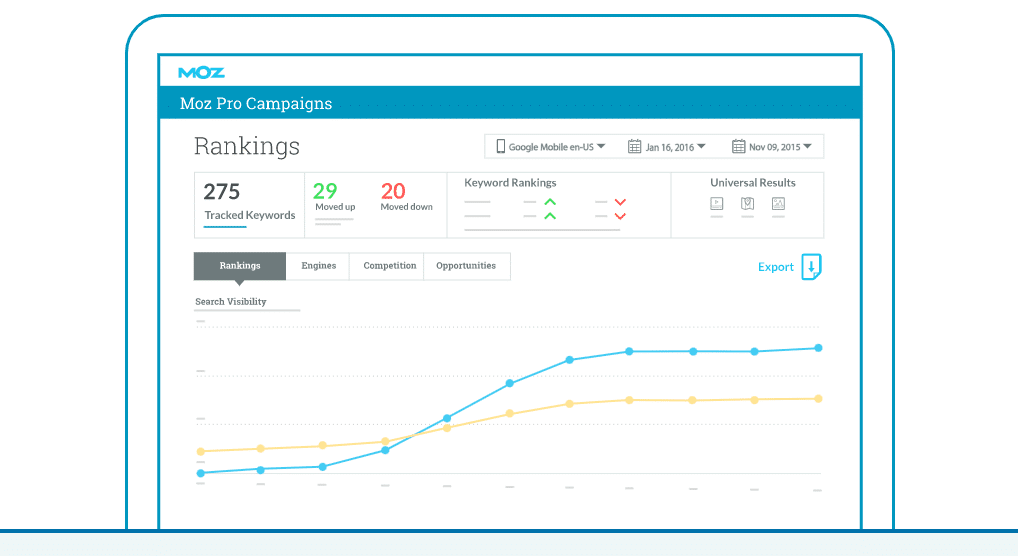Click the mobile device icon beside Google Mobile
Image resolution: width=1018 pixels, height=556 pixels.
tap(501, 146)
